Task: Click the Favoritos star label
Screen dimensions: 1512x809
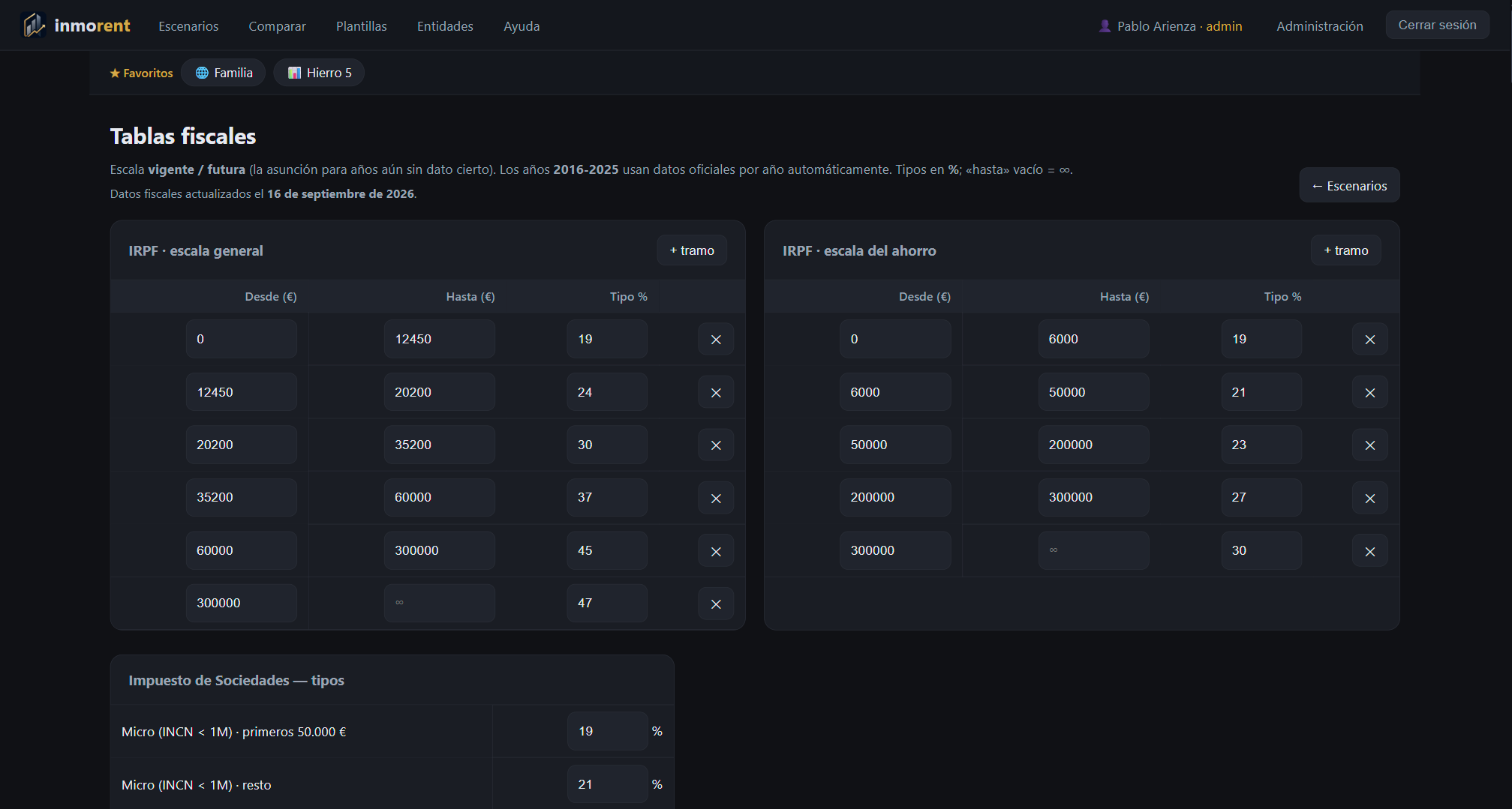Action: coord(141,73)
